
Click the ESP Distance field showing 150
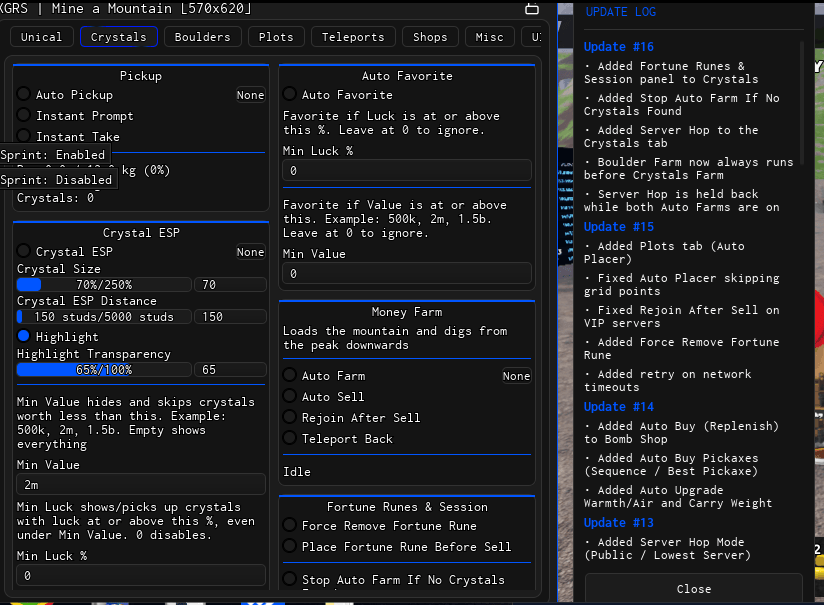pos(230,317)
